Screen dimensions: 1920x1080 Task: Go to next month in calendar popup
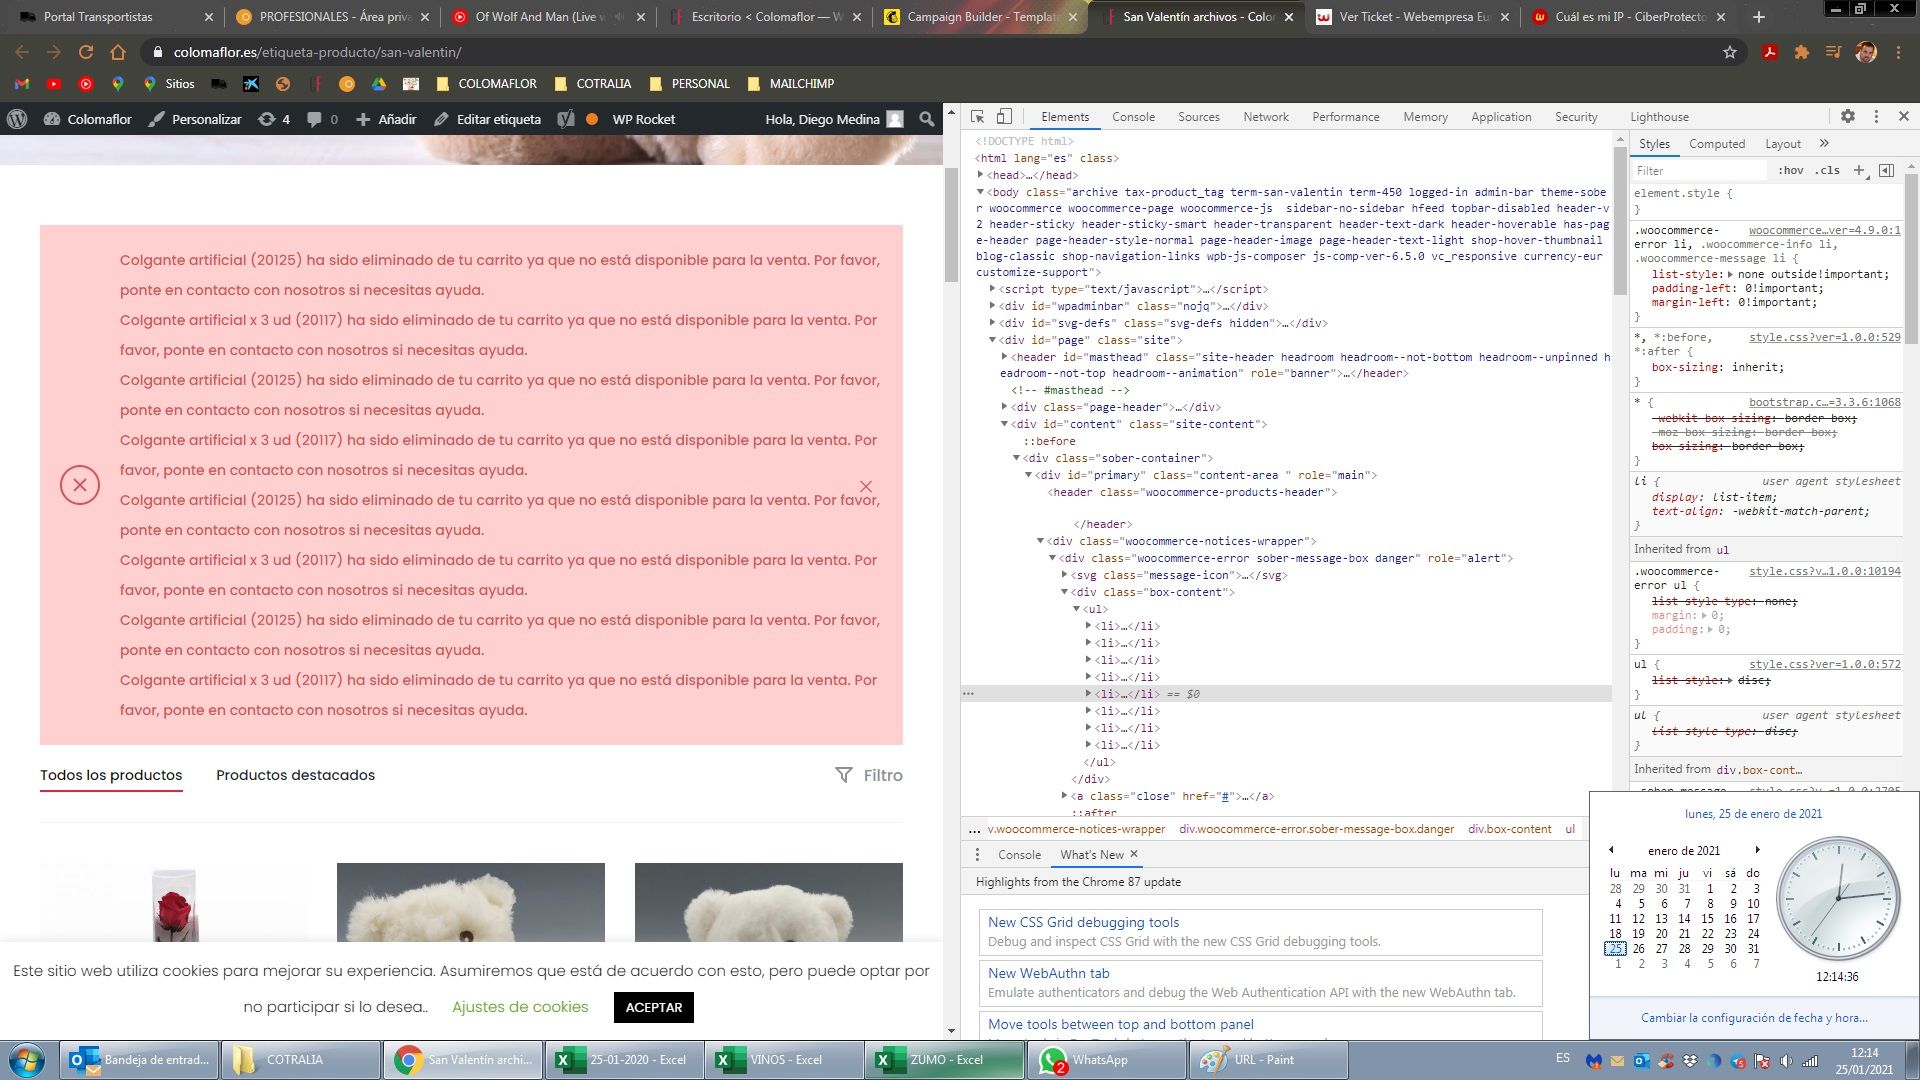click(x=1757, y=850)
